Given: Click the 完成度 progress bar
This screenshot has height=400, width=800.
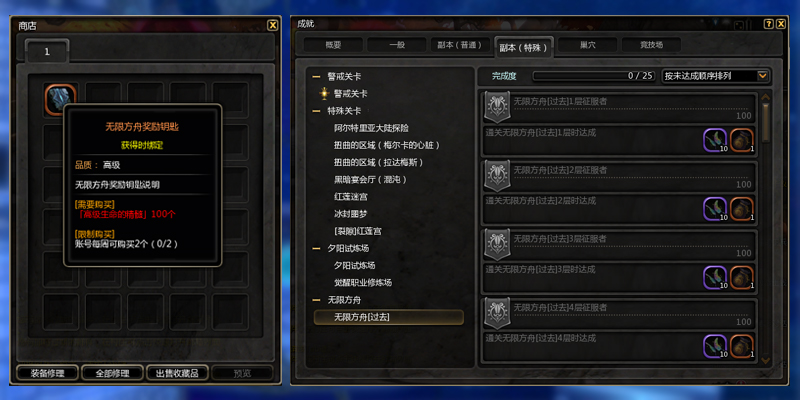Looking at the screenshot, I should (x=594, y=76).
